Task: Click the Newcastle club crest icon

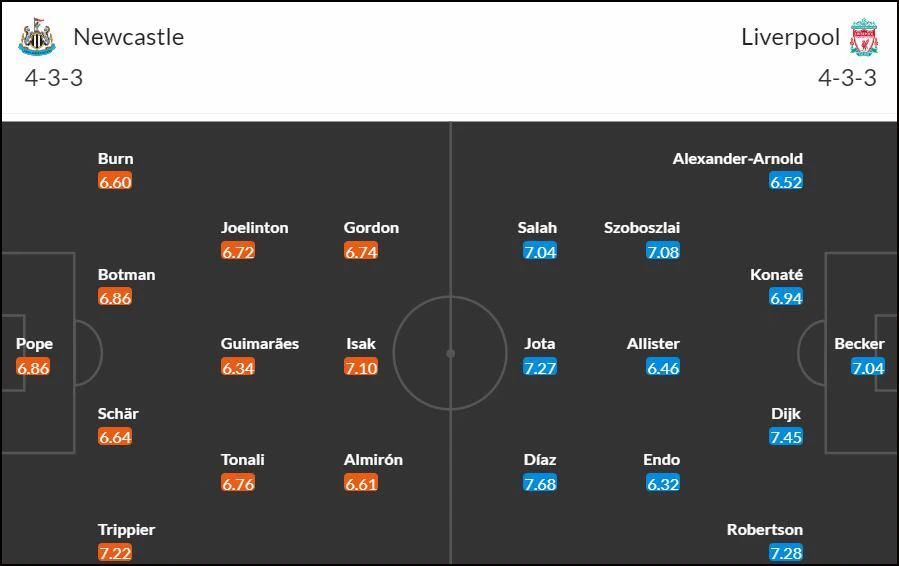Action: [x=37, y=37]
